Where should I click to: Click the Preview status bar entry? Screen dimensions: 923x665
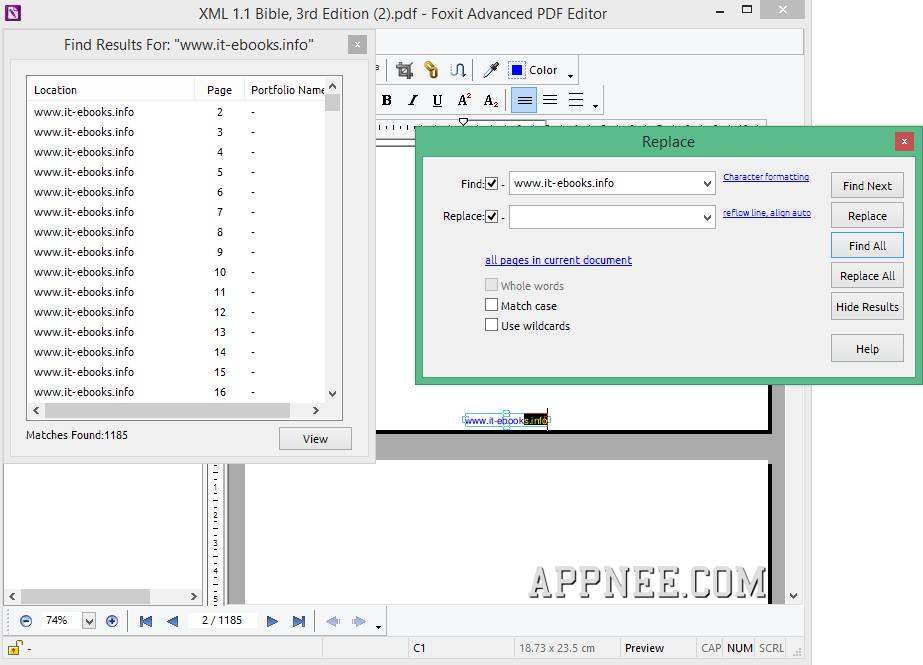pos(644,648)
